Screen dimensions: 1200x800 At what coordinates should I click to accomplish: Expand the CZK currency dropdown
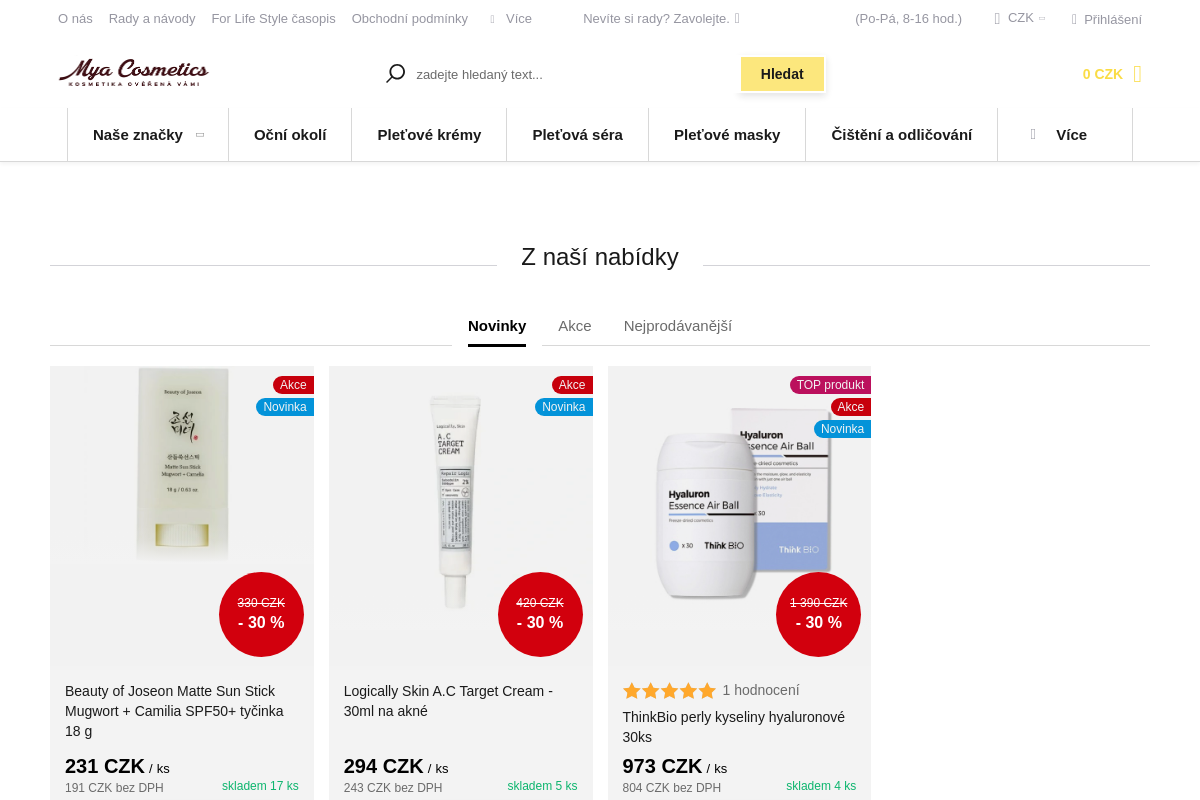pyautogui.click(x=1020, y=18)
